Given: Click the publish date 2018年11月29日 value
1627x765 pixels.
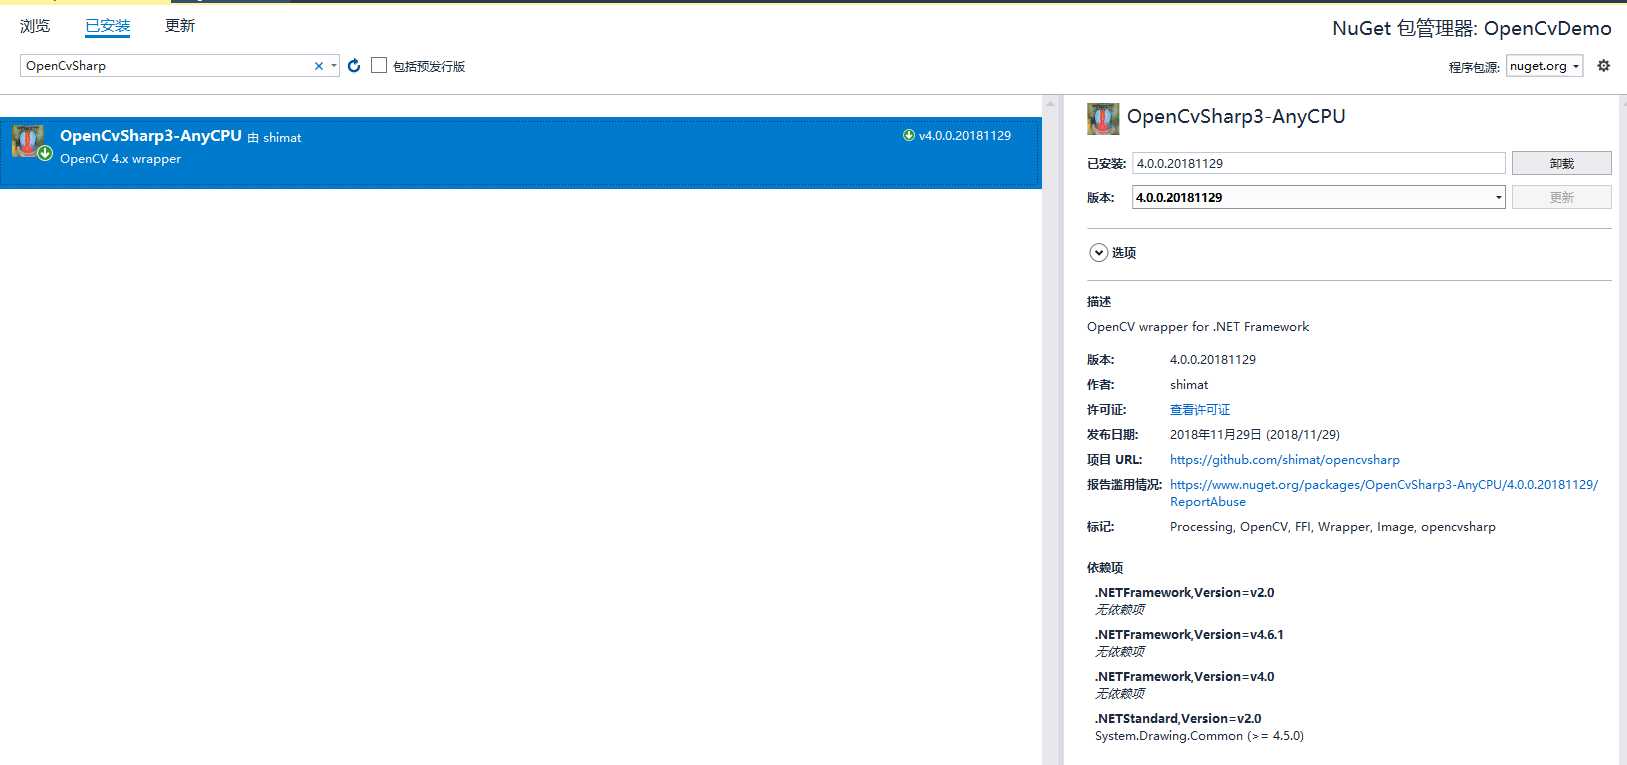Looking at the screenshot, I should coord(1255,435).
